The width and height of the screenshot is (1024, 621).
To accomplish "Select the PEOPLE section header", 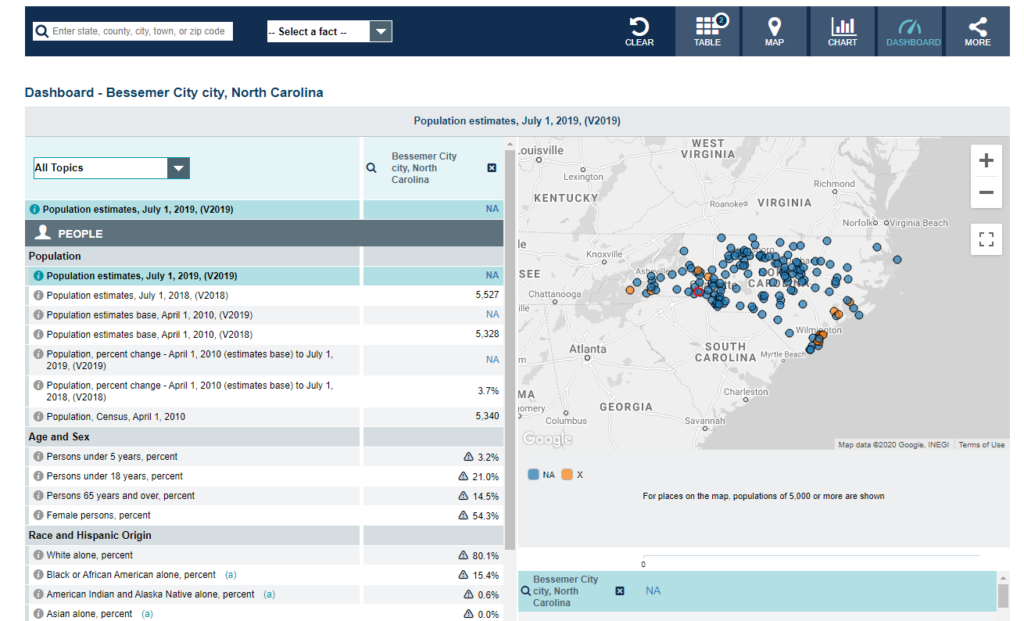I will pos(264,233).
